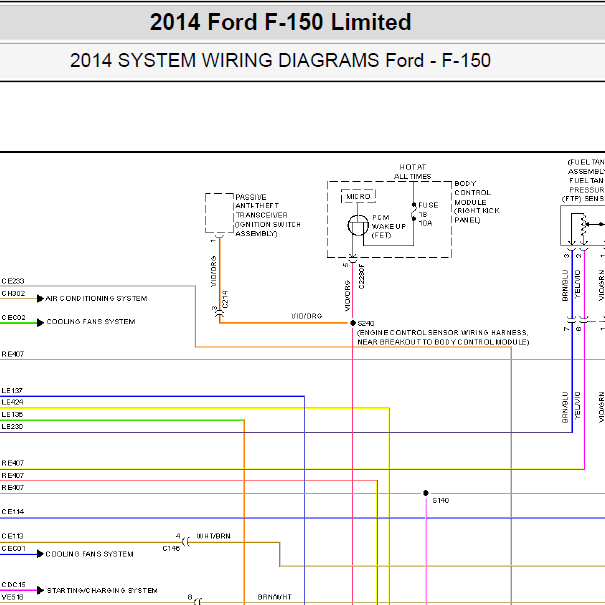The width and height of the screenshot is (605, 605).
Task: Click the AIR CONDITIONING SYSTEM text
Action: point(96,299)
